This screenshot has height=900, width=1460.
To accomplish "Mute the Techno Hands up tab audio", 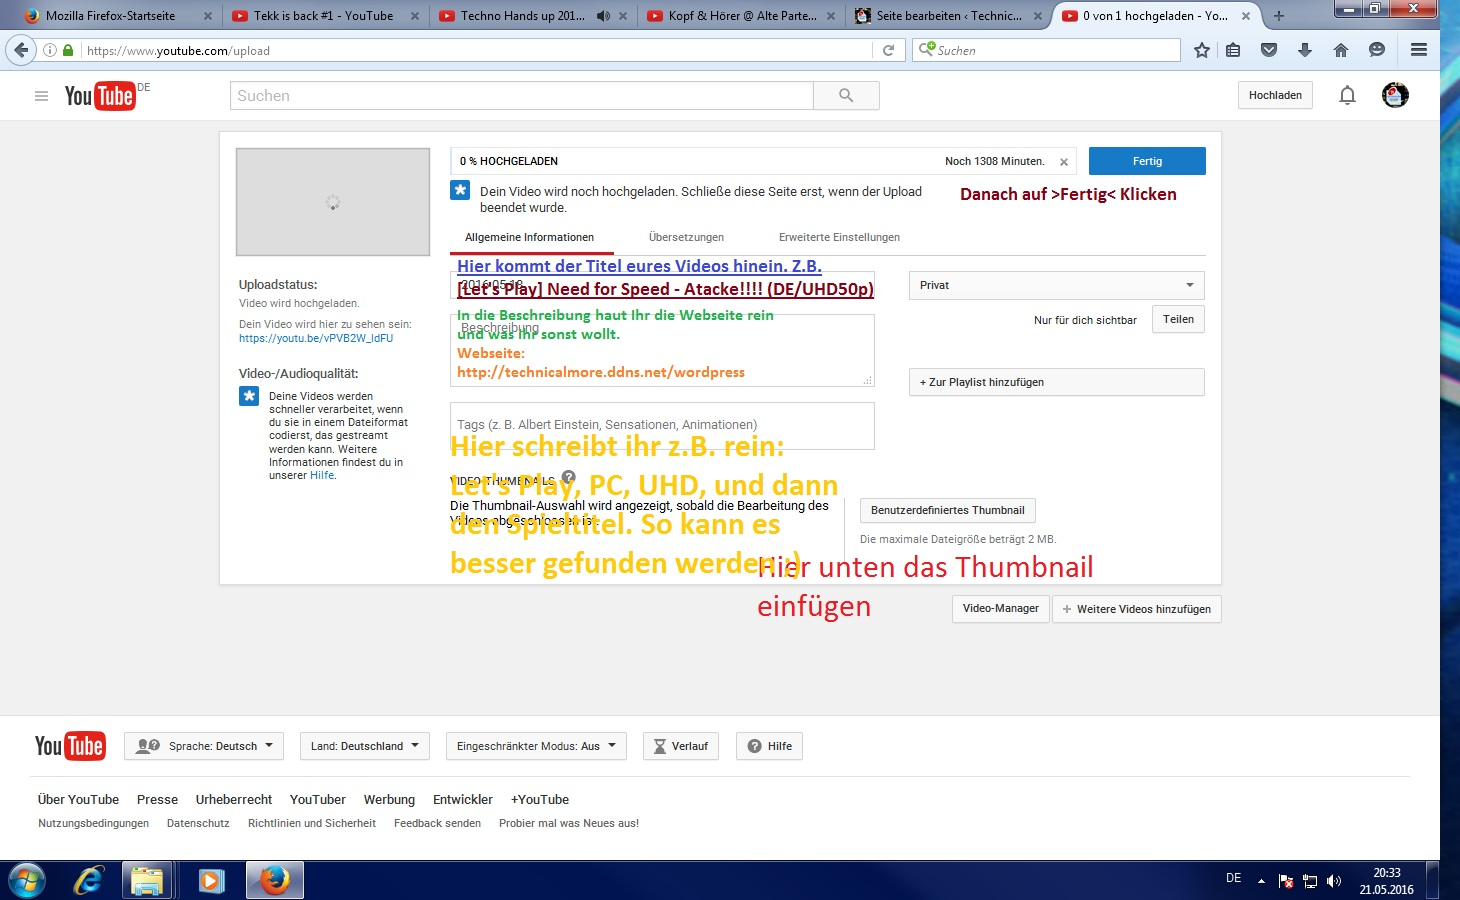I will 603,16.
